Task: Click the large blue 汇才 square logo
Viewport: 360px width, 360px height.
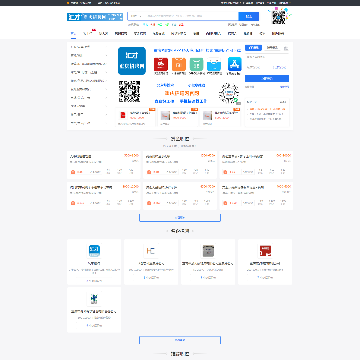Action: 132,61
